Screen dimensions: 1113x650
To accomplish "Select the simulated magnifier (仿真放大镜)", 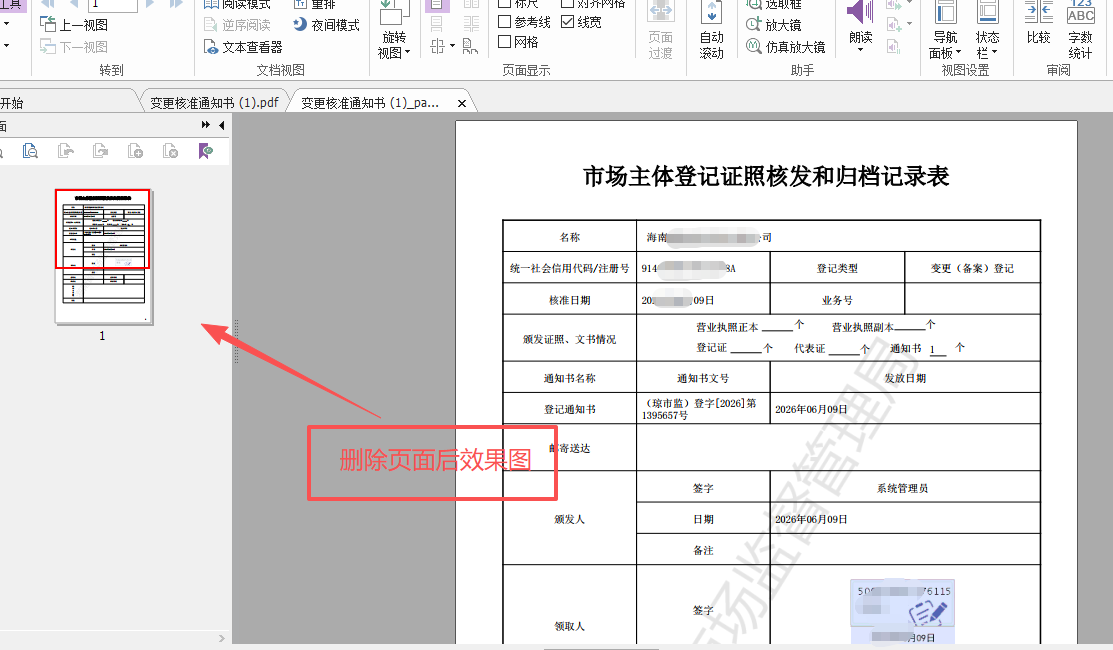I will pos(786,47).
